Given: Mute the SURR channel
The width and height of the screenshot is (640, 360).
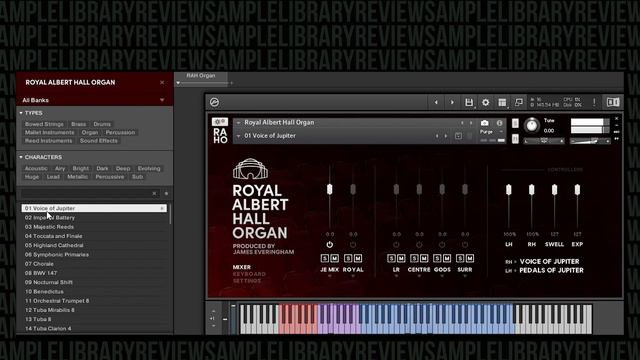Looking at the screenshot, I should 470,258.
